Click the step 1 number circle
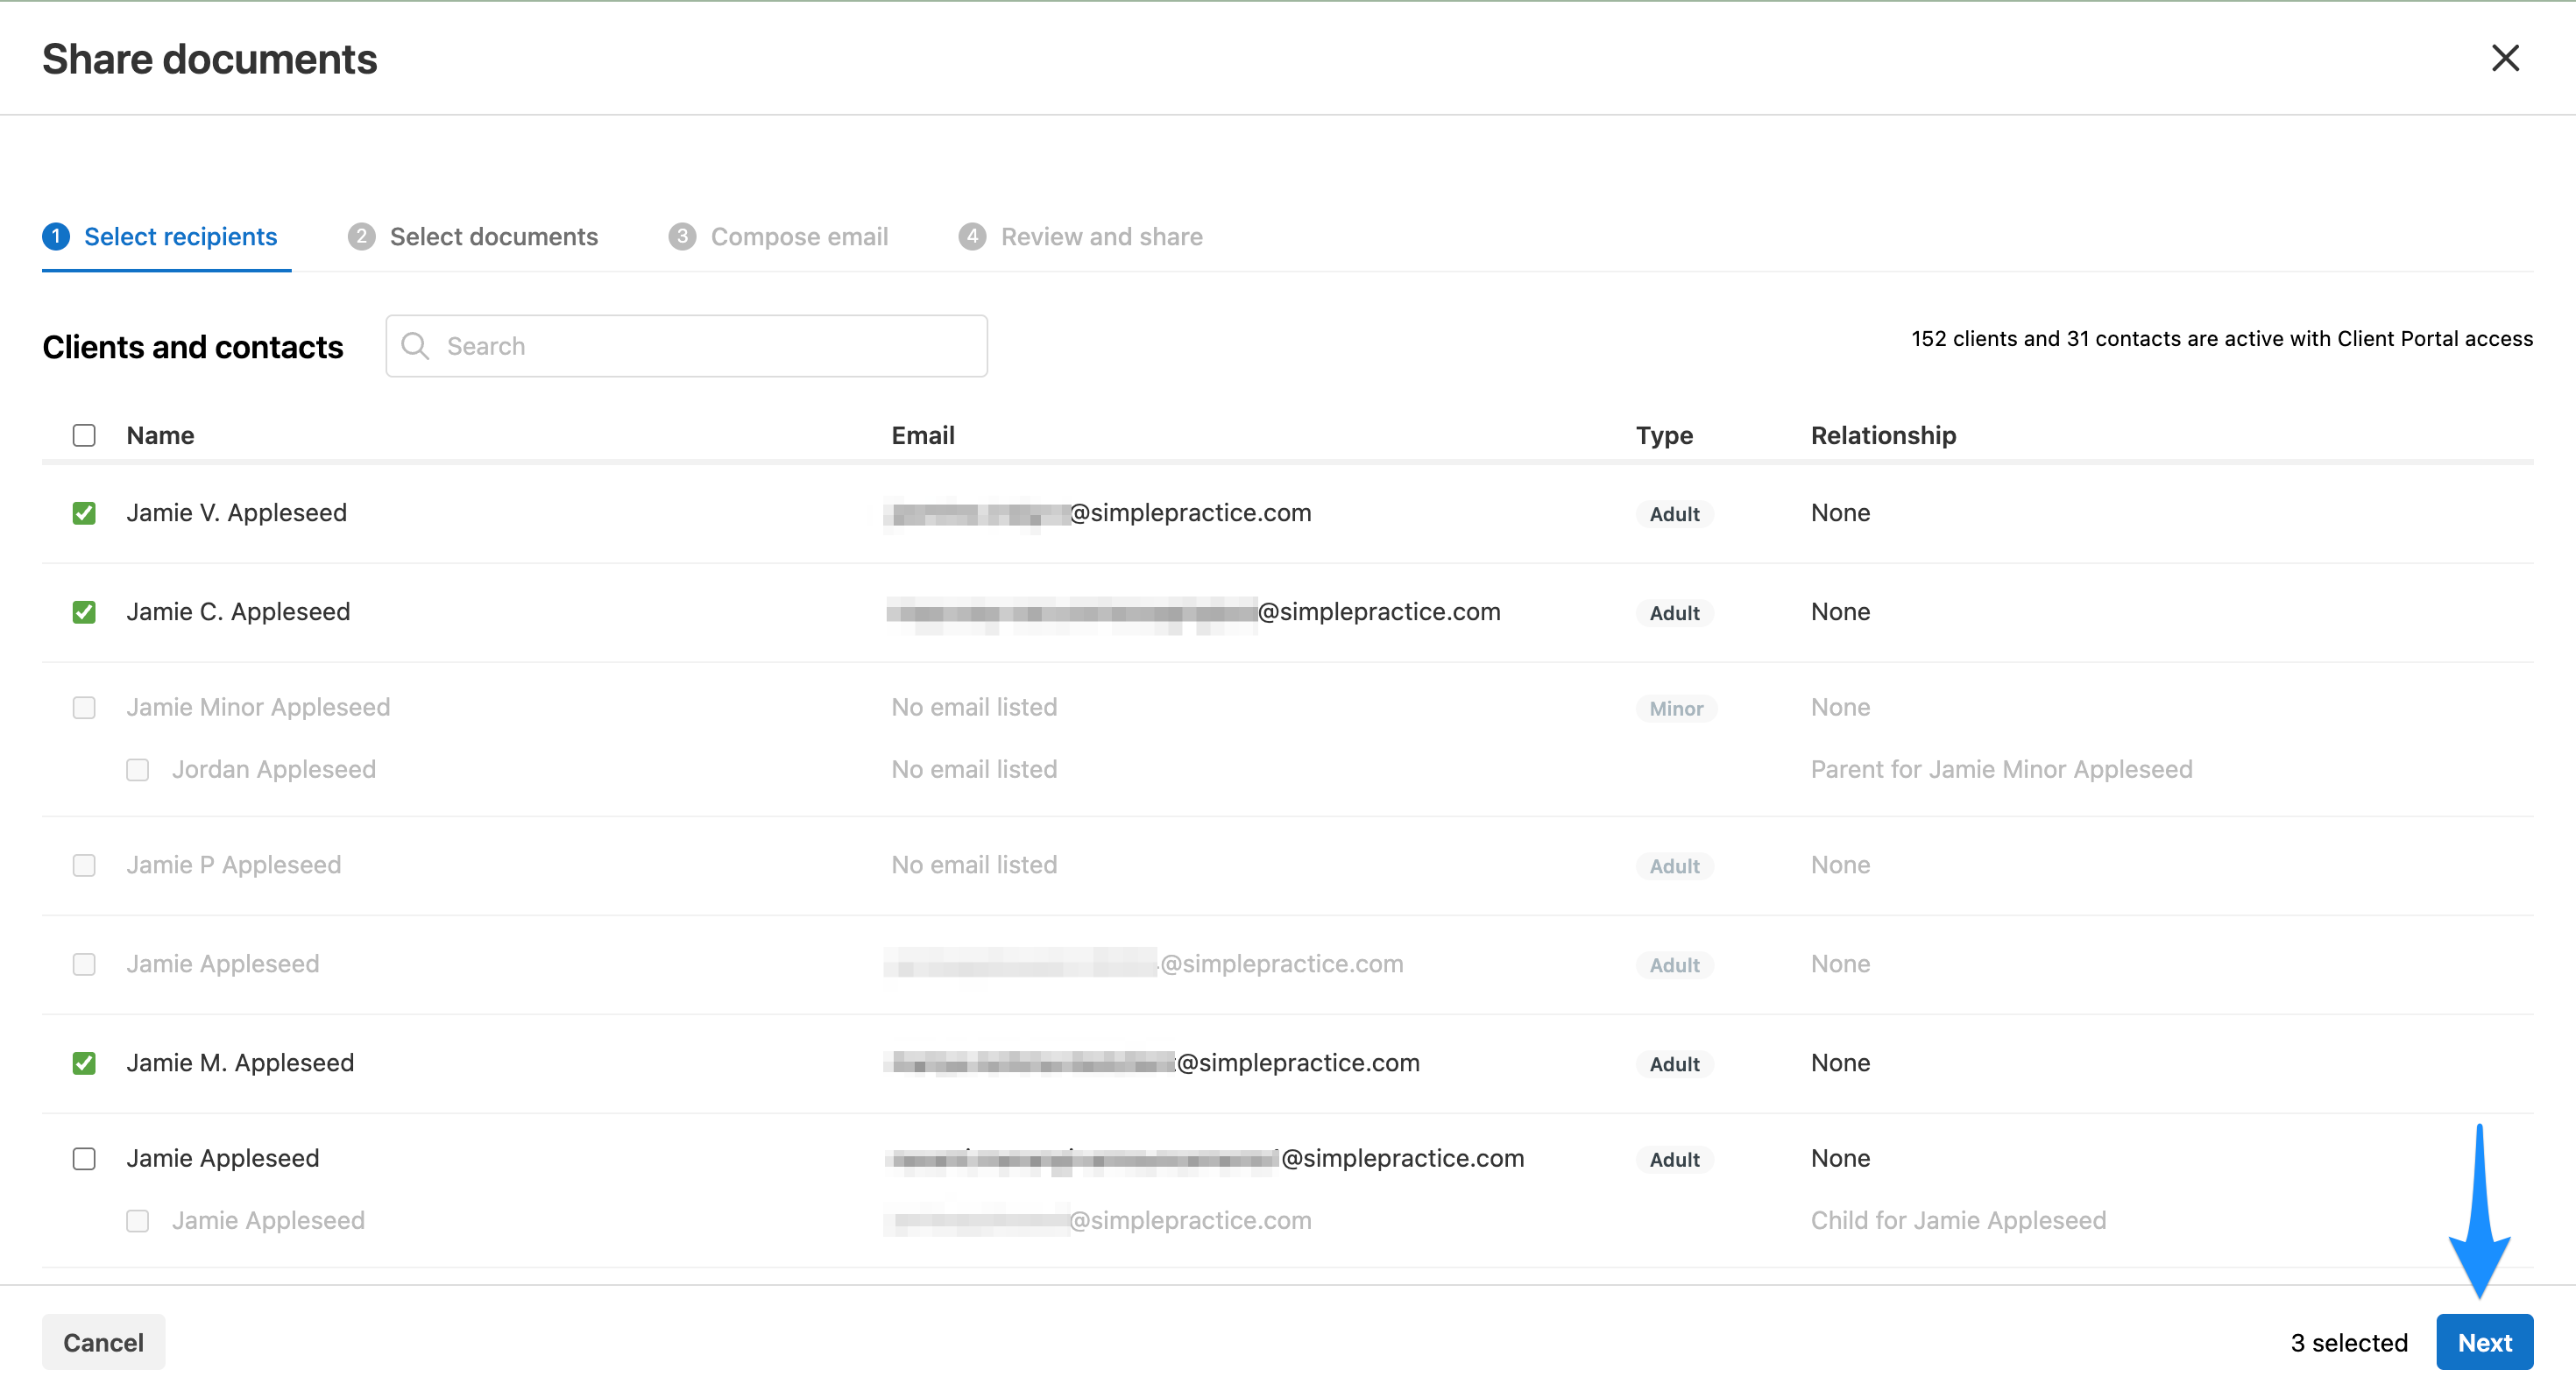Viewport: 2576px width, 1398px height. coord(56,236)
